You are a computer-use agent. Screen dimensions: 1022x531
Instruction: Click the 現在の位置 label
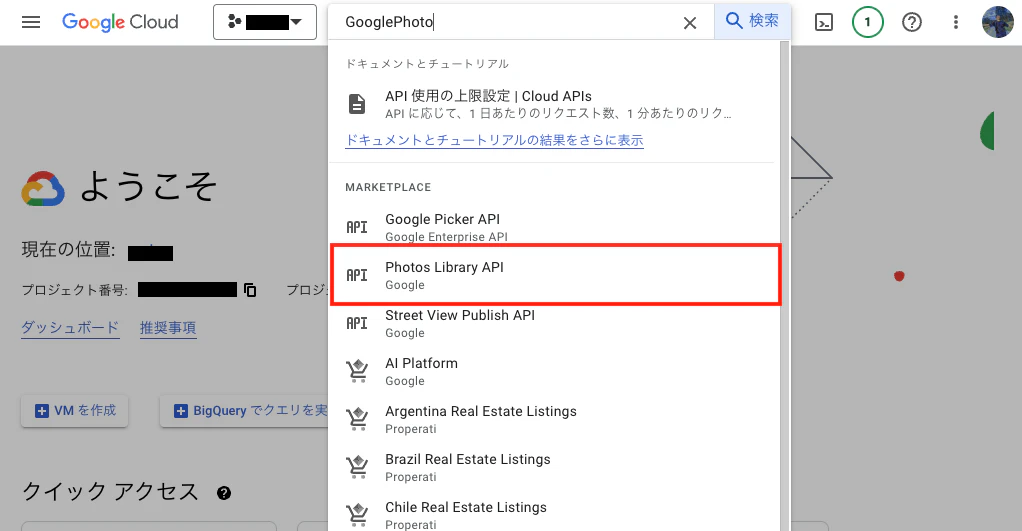coord(68,250)
